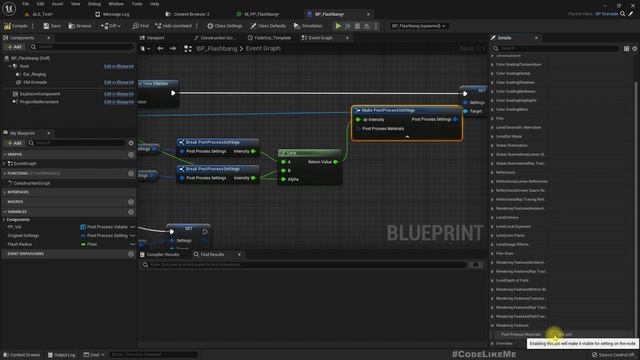640x360 pixels.
Task: Switch to the Compiler Results tab
Action: [x=160, y=254]
